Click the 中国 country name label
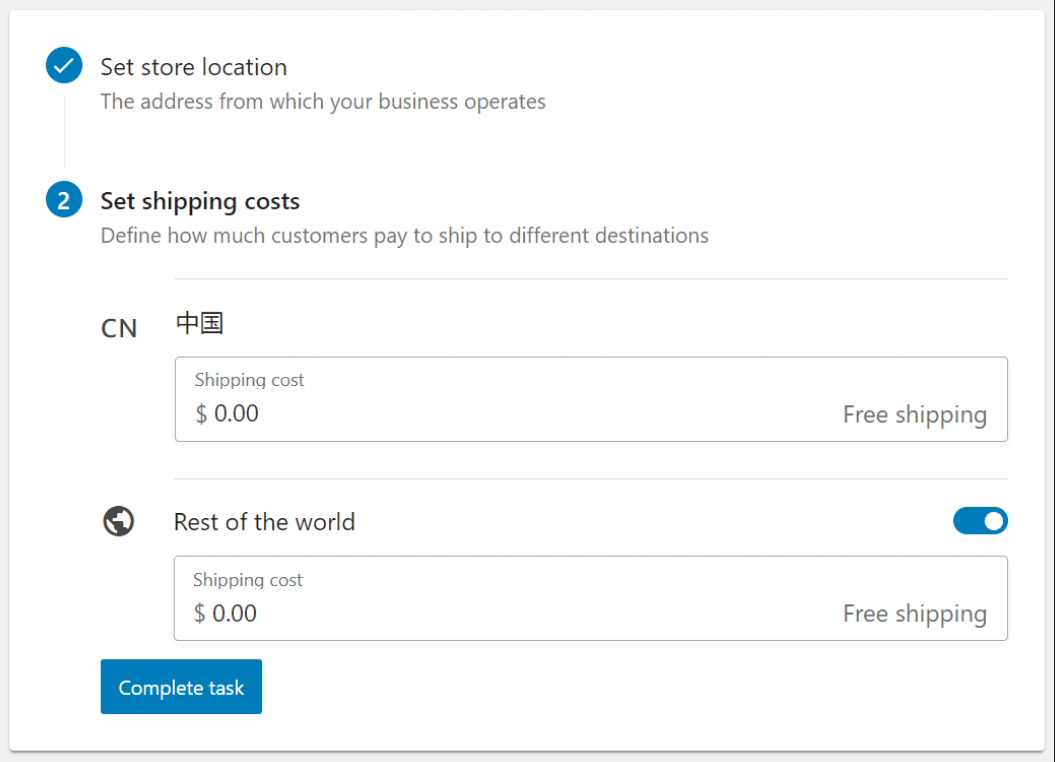1055x762 pixels. pos(199,324)
